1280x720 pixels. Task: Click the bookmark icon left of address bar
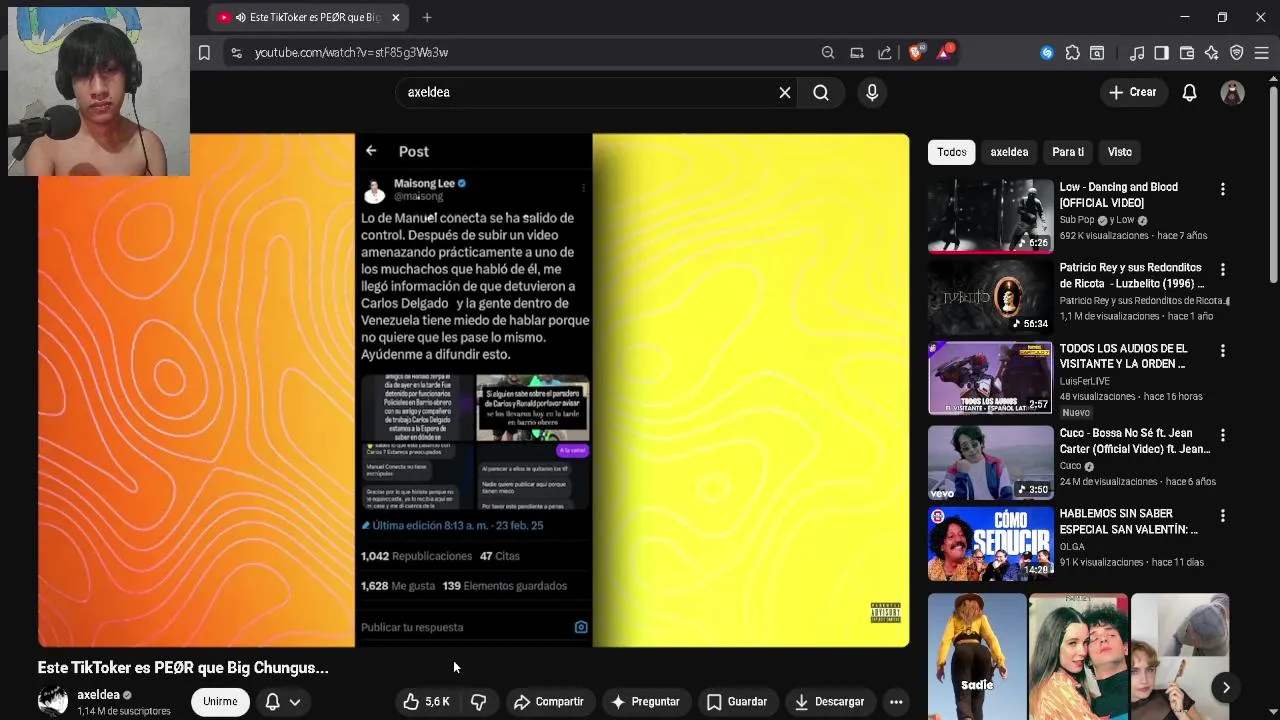(204, 53)
